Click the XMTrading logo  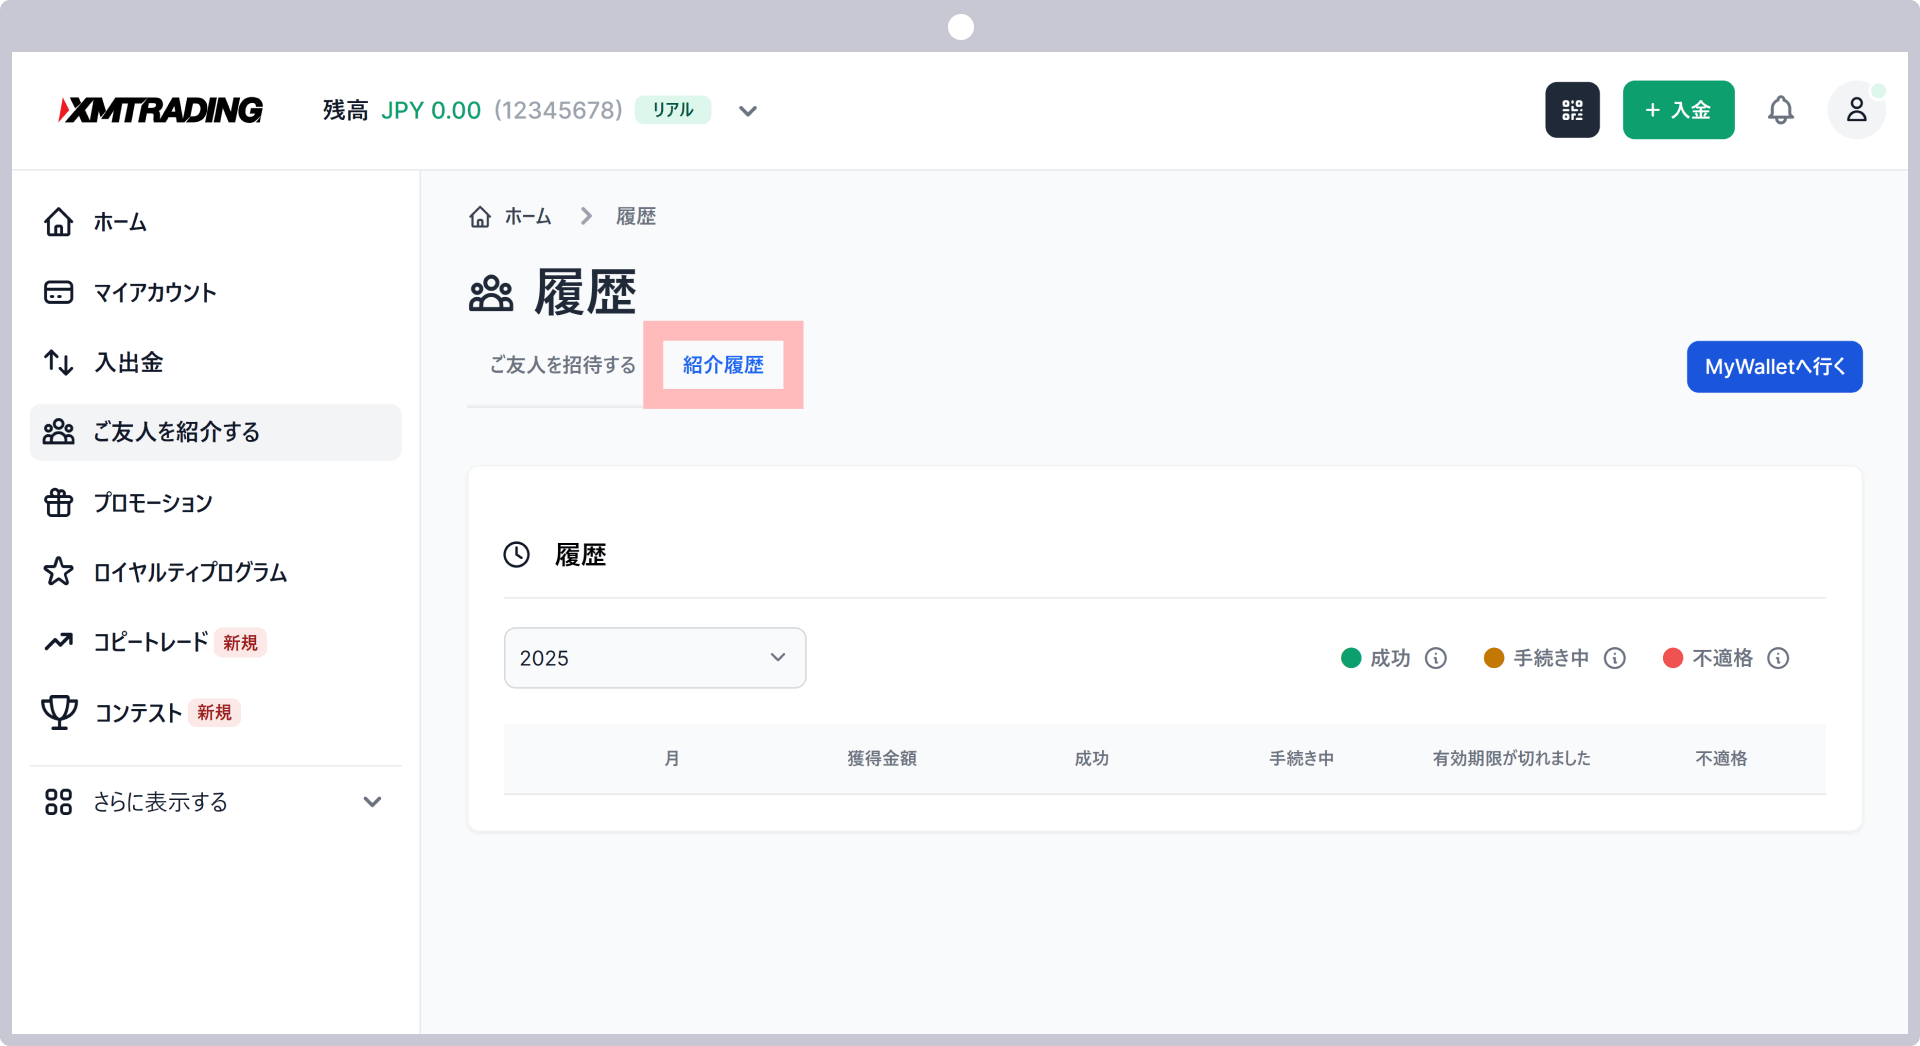coord(161,110)
